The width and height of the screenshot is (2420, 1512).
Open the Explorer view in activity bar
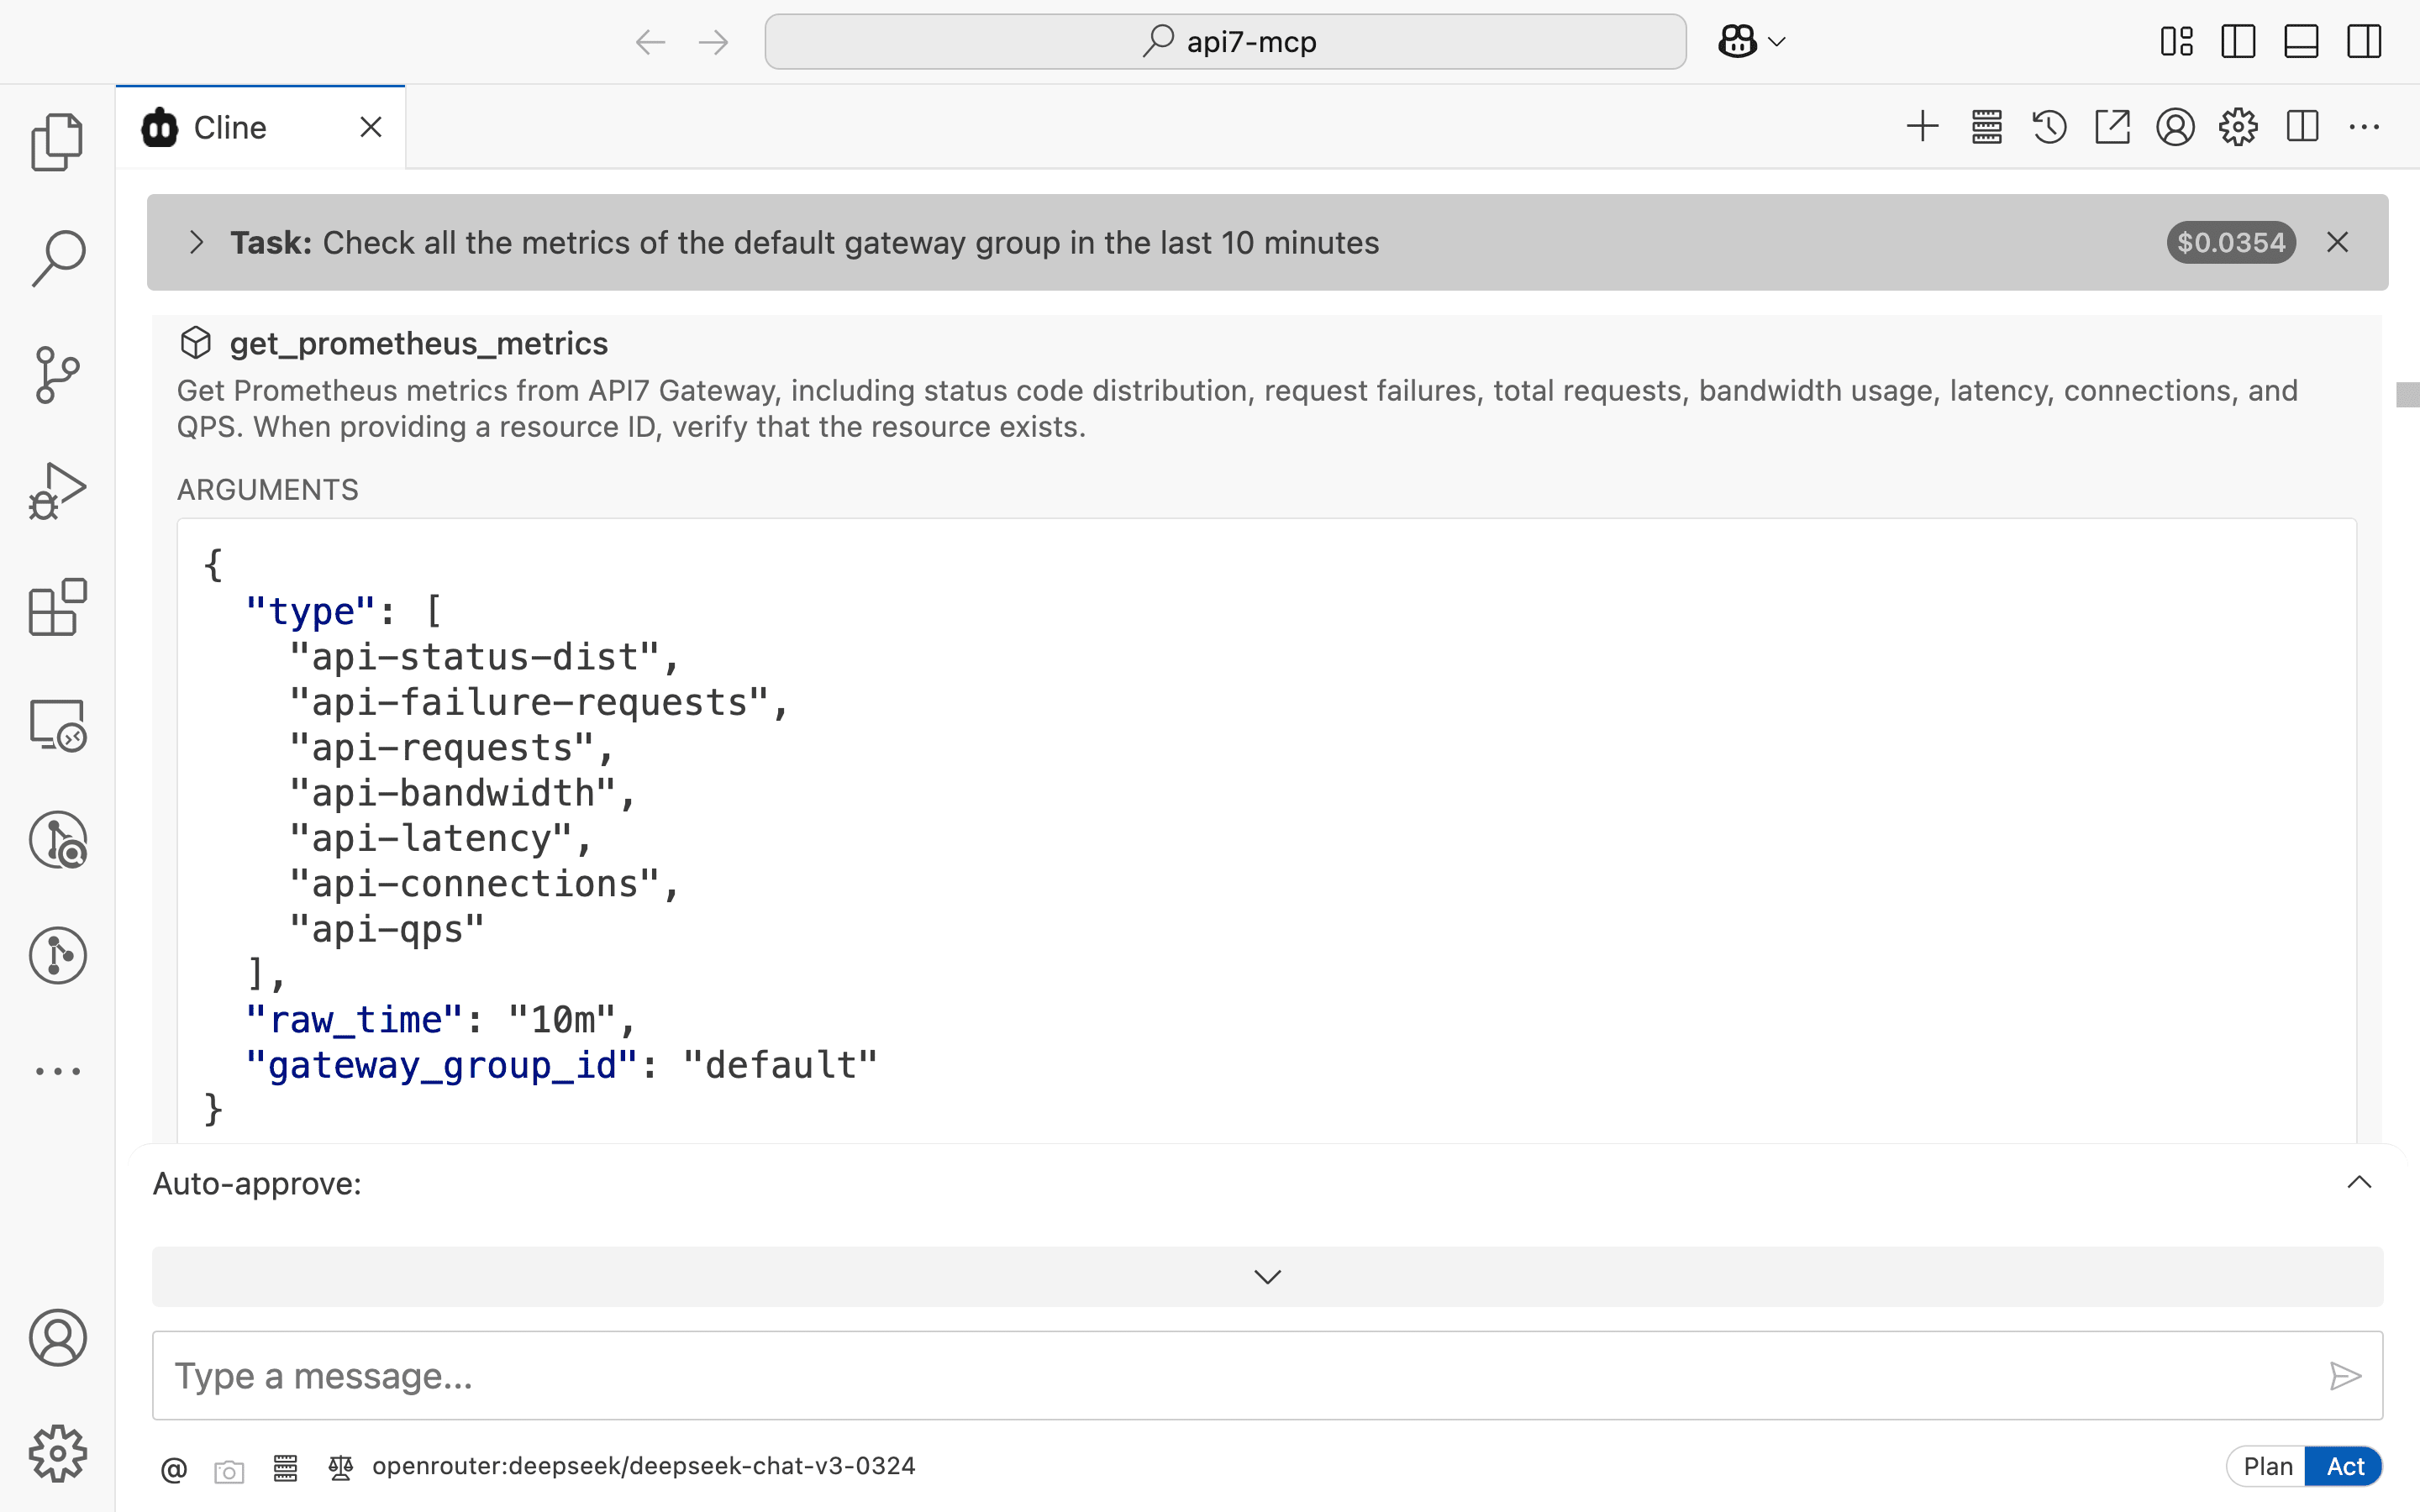point(57,142)
